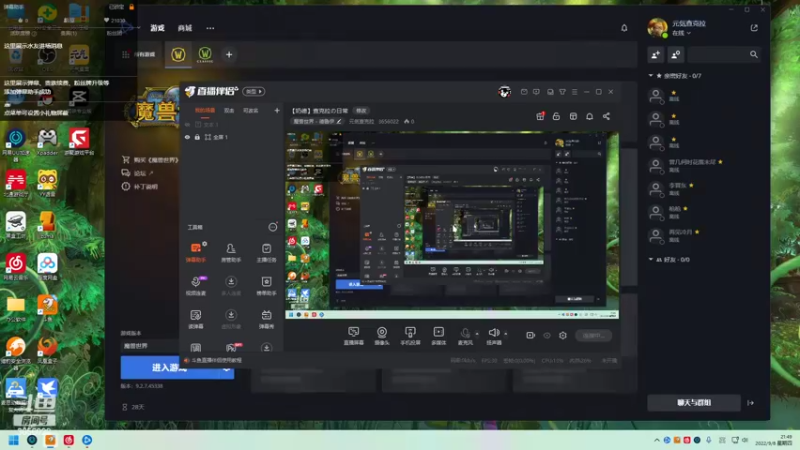Click the bell icon in streaming app header

tap(589, 116)
